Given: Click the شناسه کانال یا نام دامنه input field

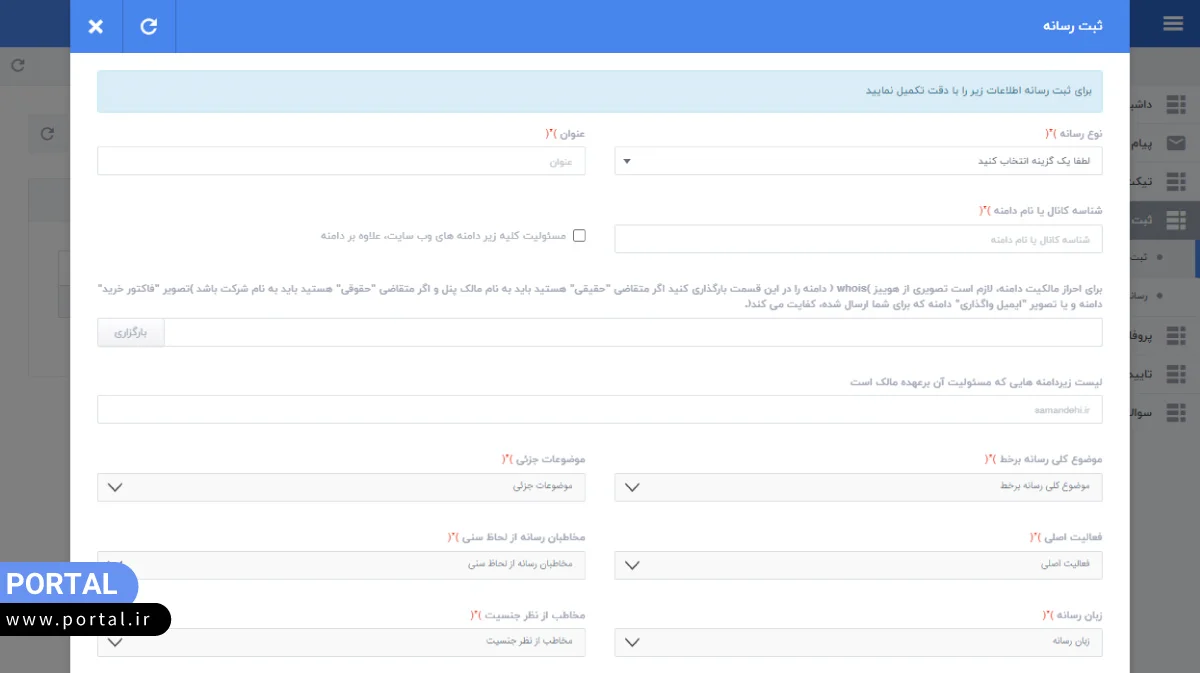Looking at the screenshot, I should point(858,238).
